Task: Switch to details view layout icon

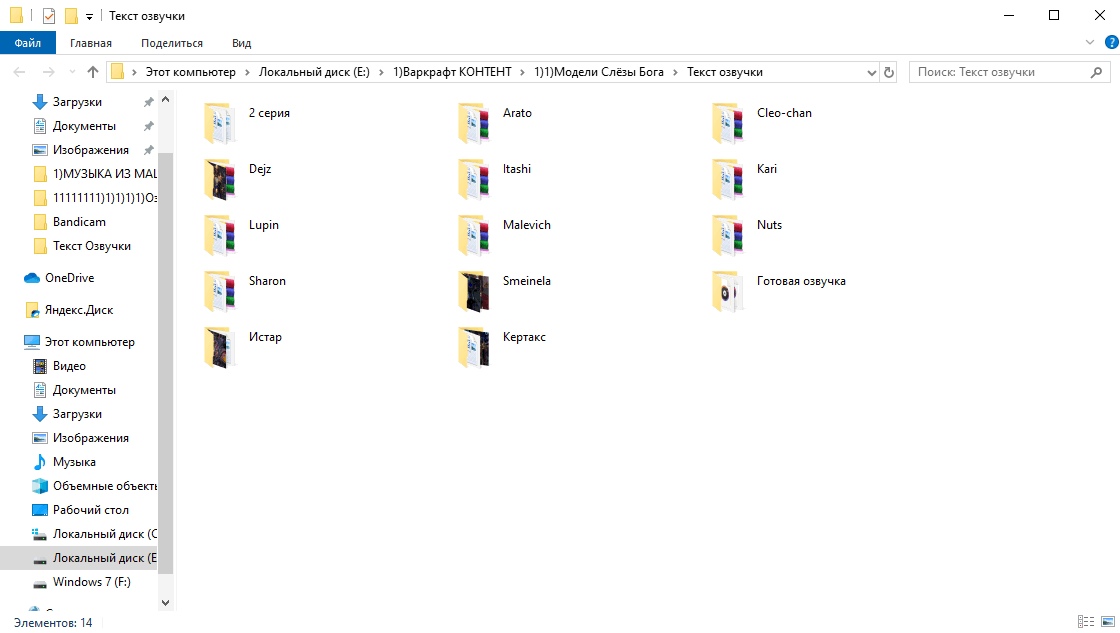Action: [x=1086, y=622]
